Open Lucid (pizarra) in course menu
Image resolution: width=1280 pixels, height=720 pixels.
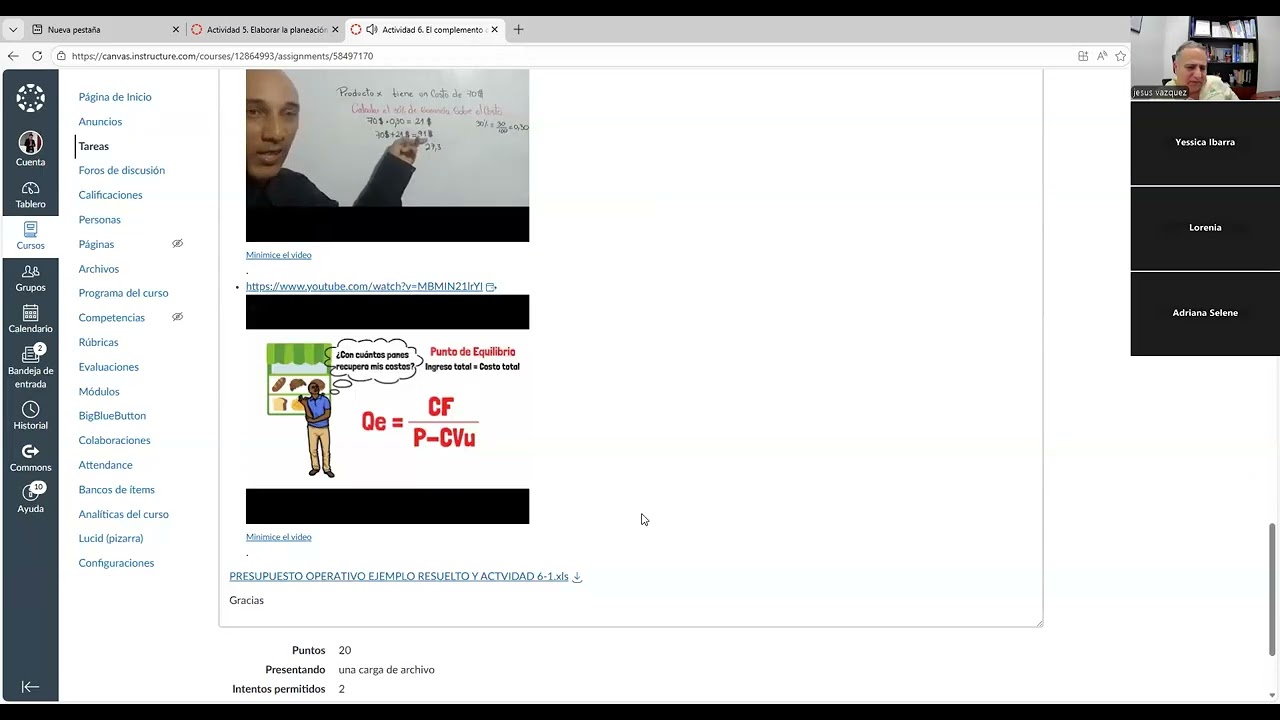(111, 538)
